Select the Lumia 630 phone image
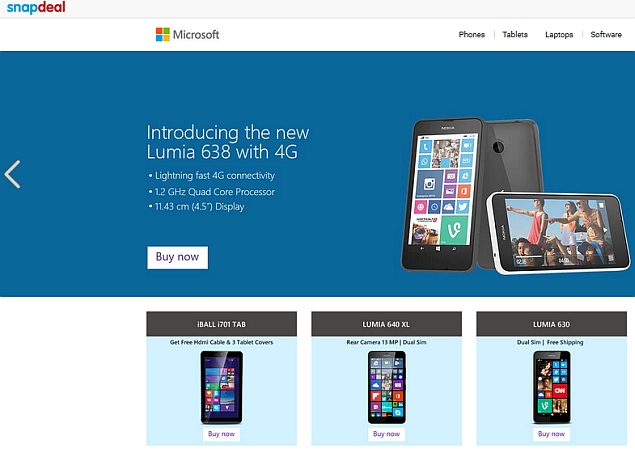 pos(552,387)
